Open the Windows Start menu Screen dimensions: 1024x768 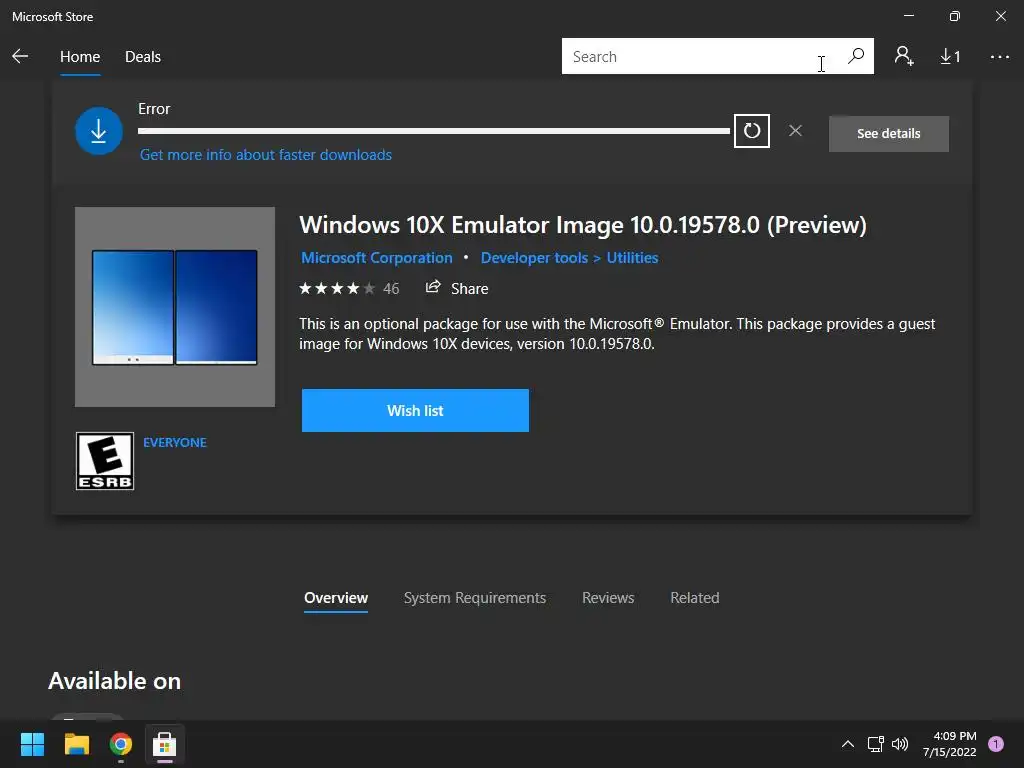(32, 744)
